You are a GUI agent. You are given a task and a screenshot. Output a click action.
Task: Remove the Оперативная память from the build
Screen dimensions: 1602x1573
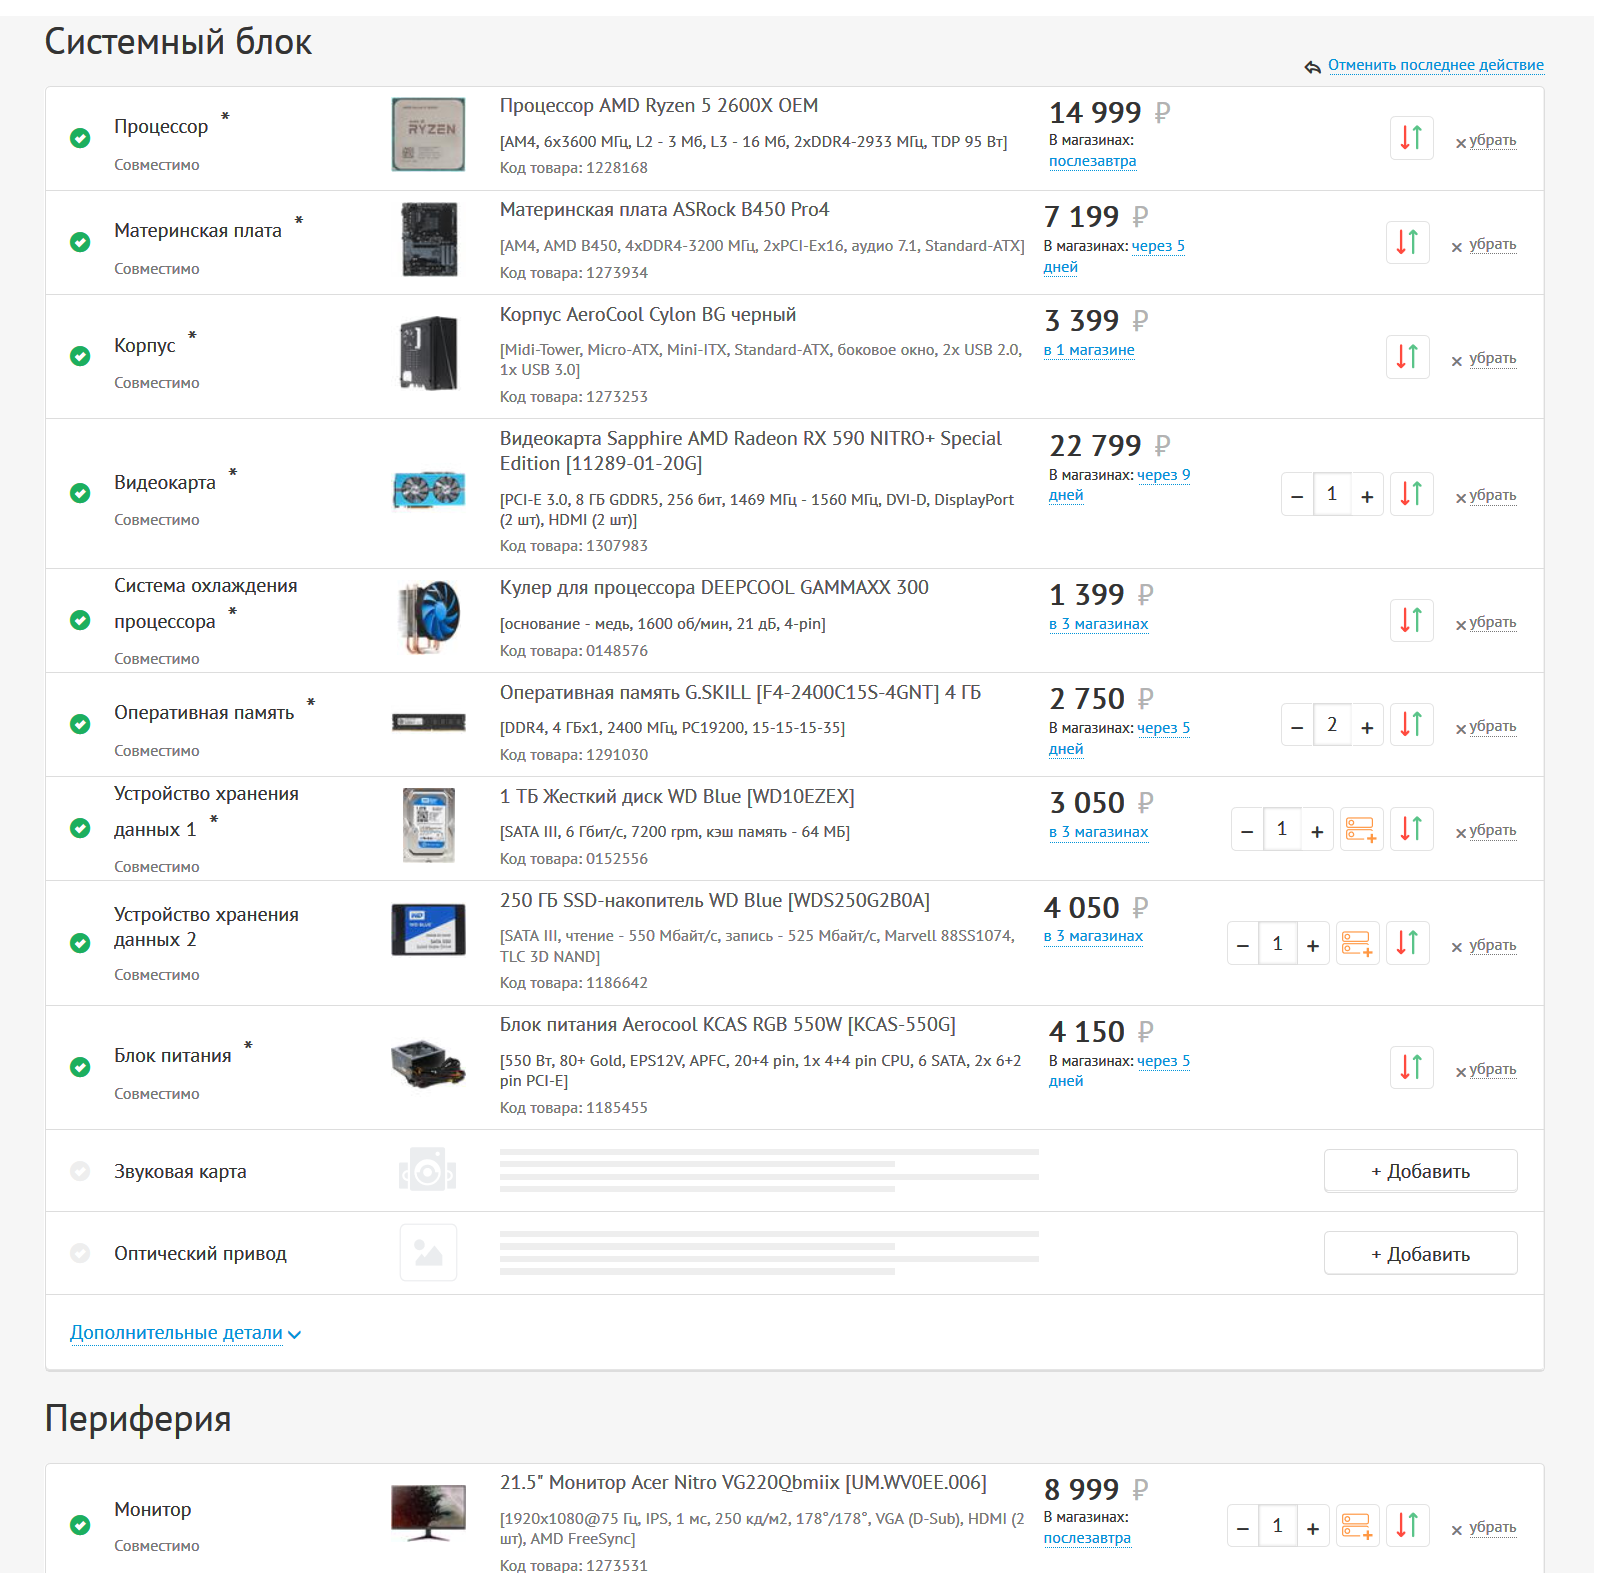1486,727
